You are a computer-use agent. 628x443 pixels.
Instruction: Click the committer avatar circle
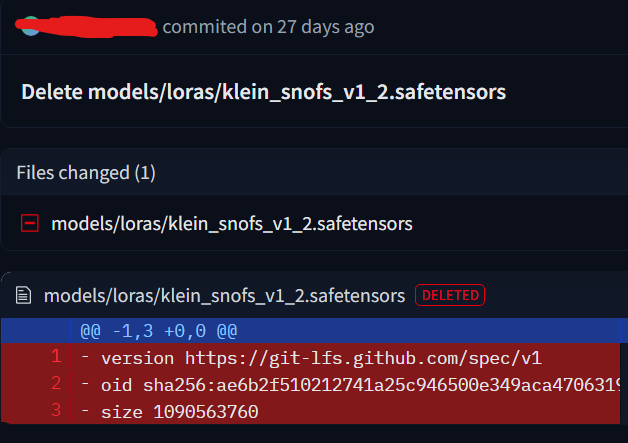coord(31,26)
